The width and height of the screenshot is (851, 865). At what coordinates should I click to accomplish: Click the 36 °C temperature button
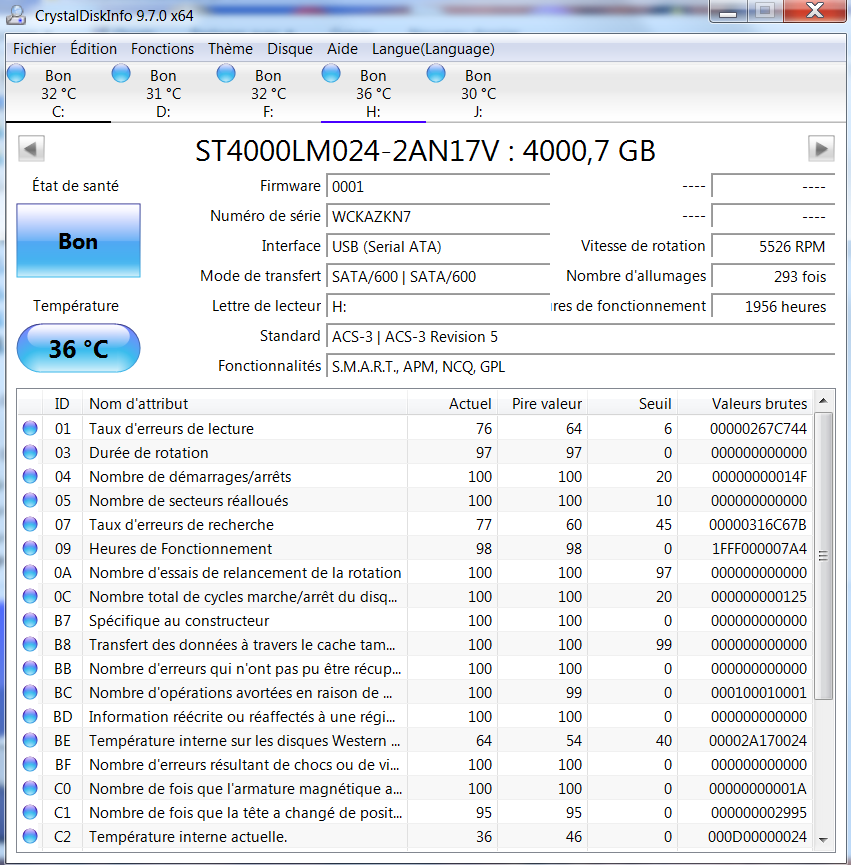78,348
